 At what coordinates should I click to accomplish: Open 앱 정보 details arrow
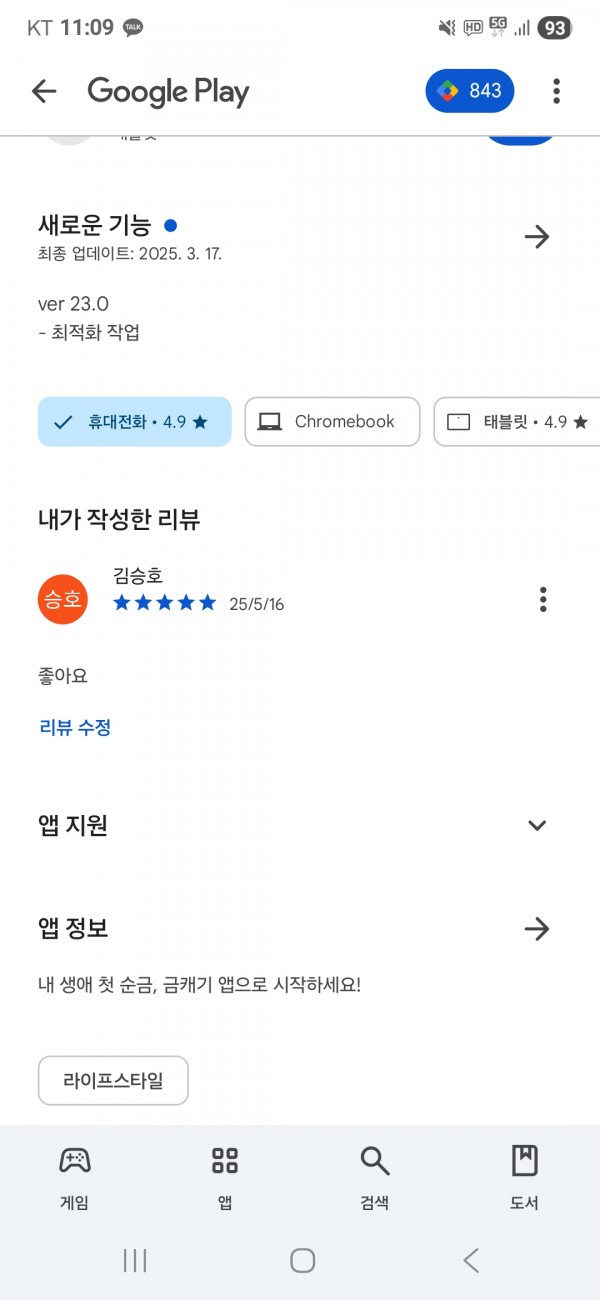pos(537,929)
